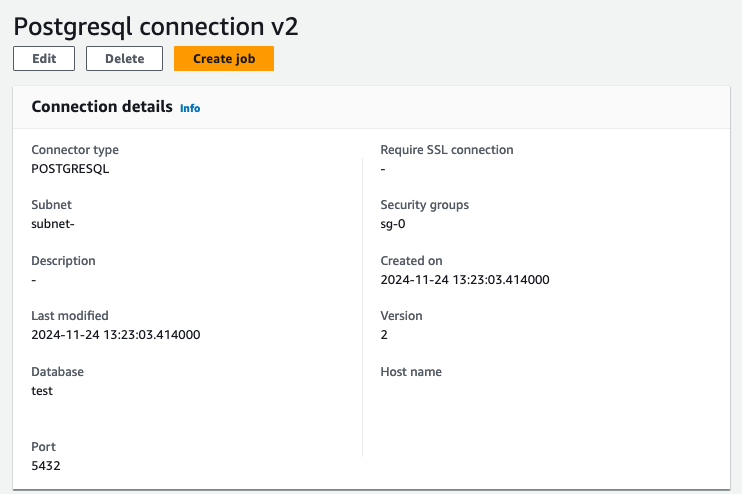Select the port number 5432

tap(46, 466)
